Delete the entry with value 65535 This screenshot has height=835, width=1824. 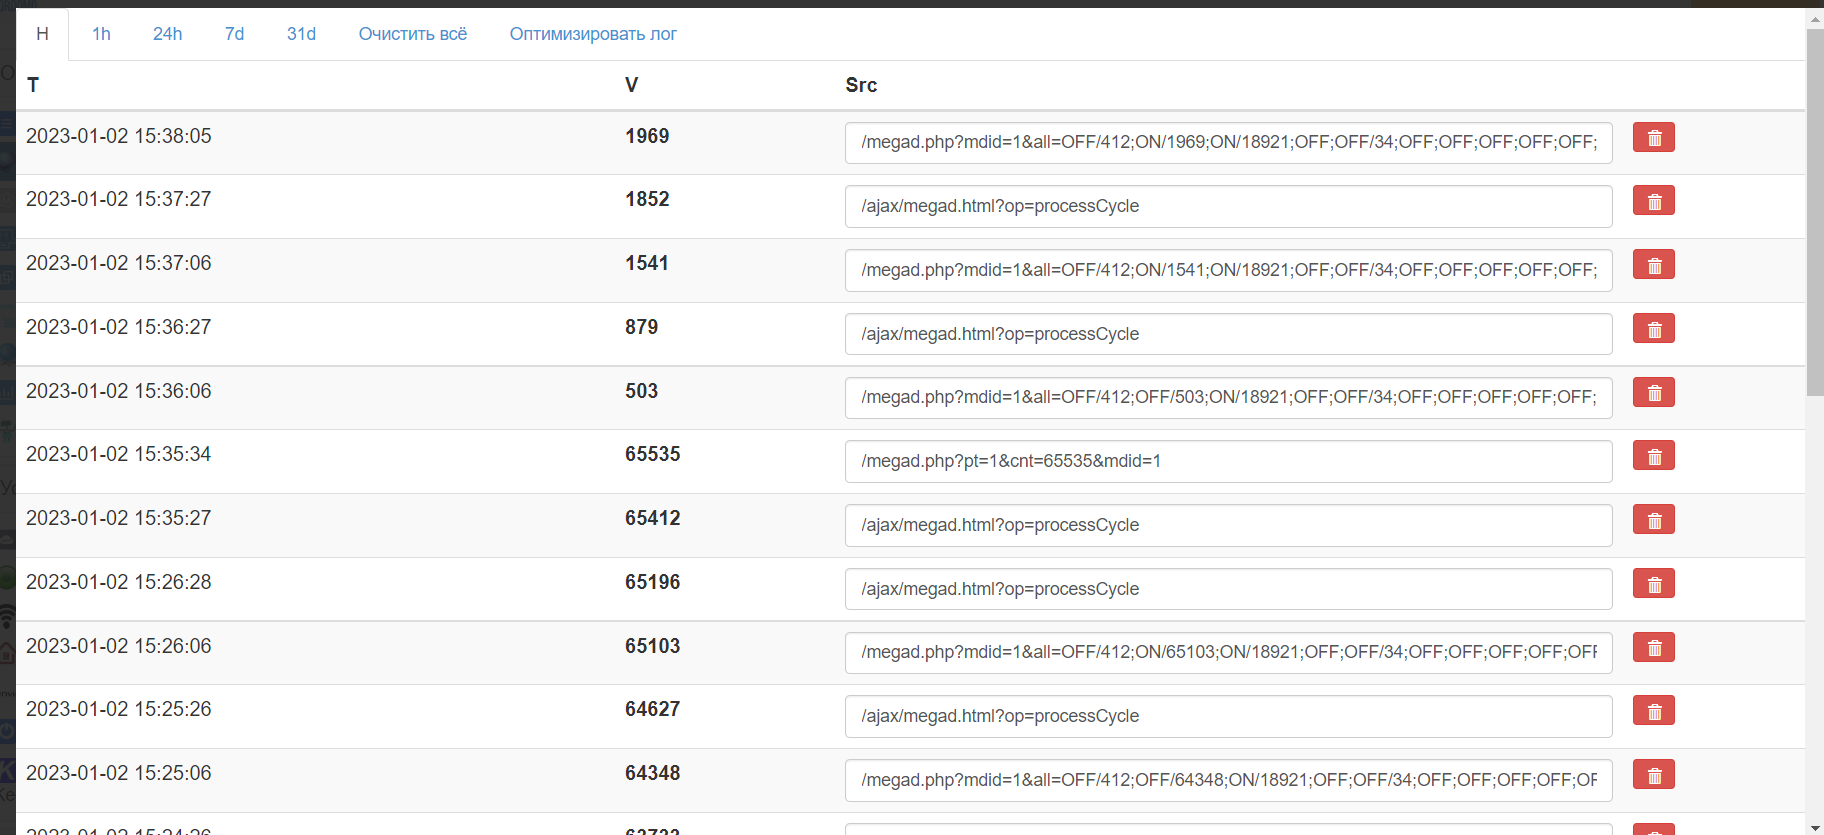pyautogui.click(x=1653, y=457)
